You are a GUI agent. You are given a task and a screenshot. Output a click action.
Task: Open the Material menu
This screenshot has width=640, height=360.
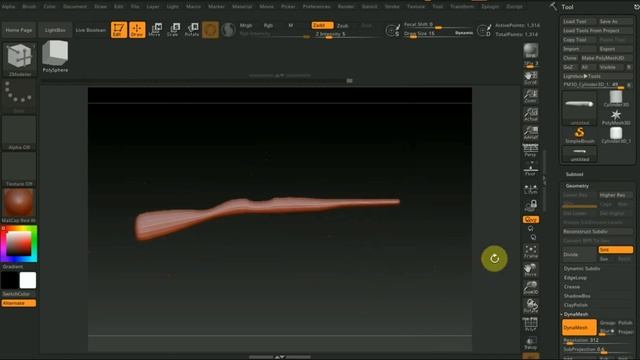[x=242, y=7]
